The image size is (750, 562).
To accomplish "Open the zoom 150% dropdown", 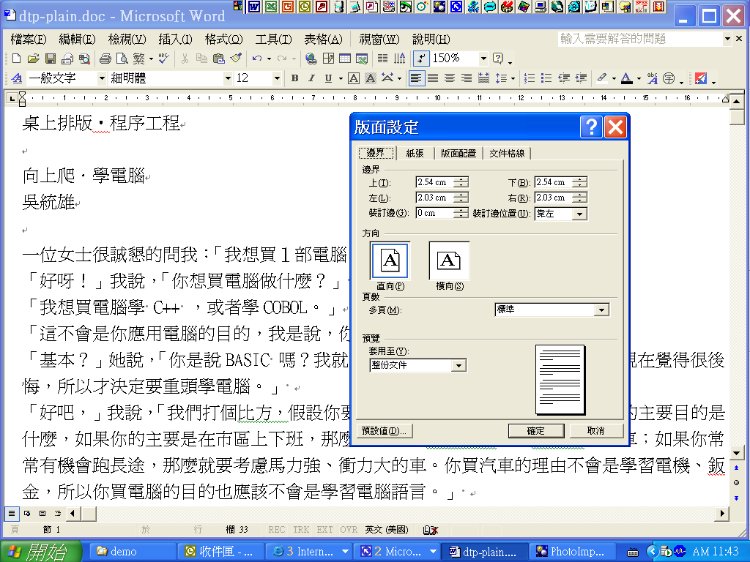I will tap(484, 59).
